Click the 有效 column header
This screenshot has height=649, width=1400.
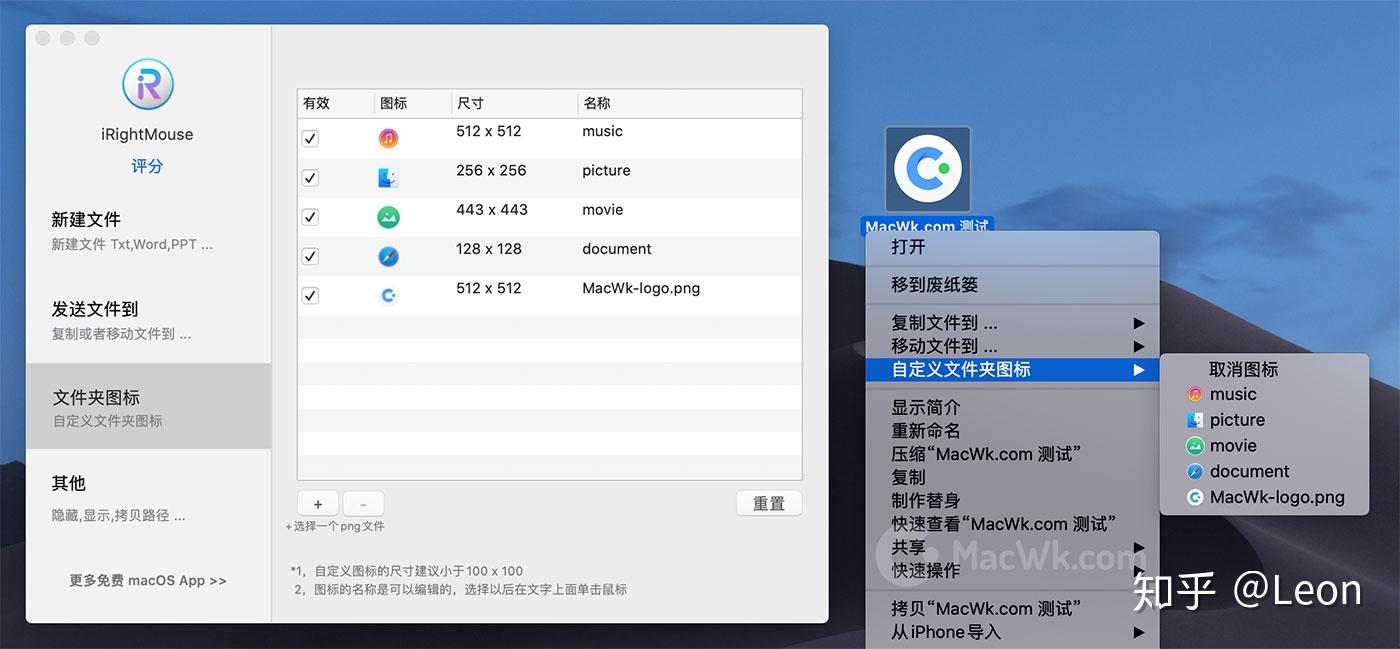coord(335,103)
